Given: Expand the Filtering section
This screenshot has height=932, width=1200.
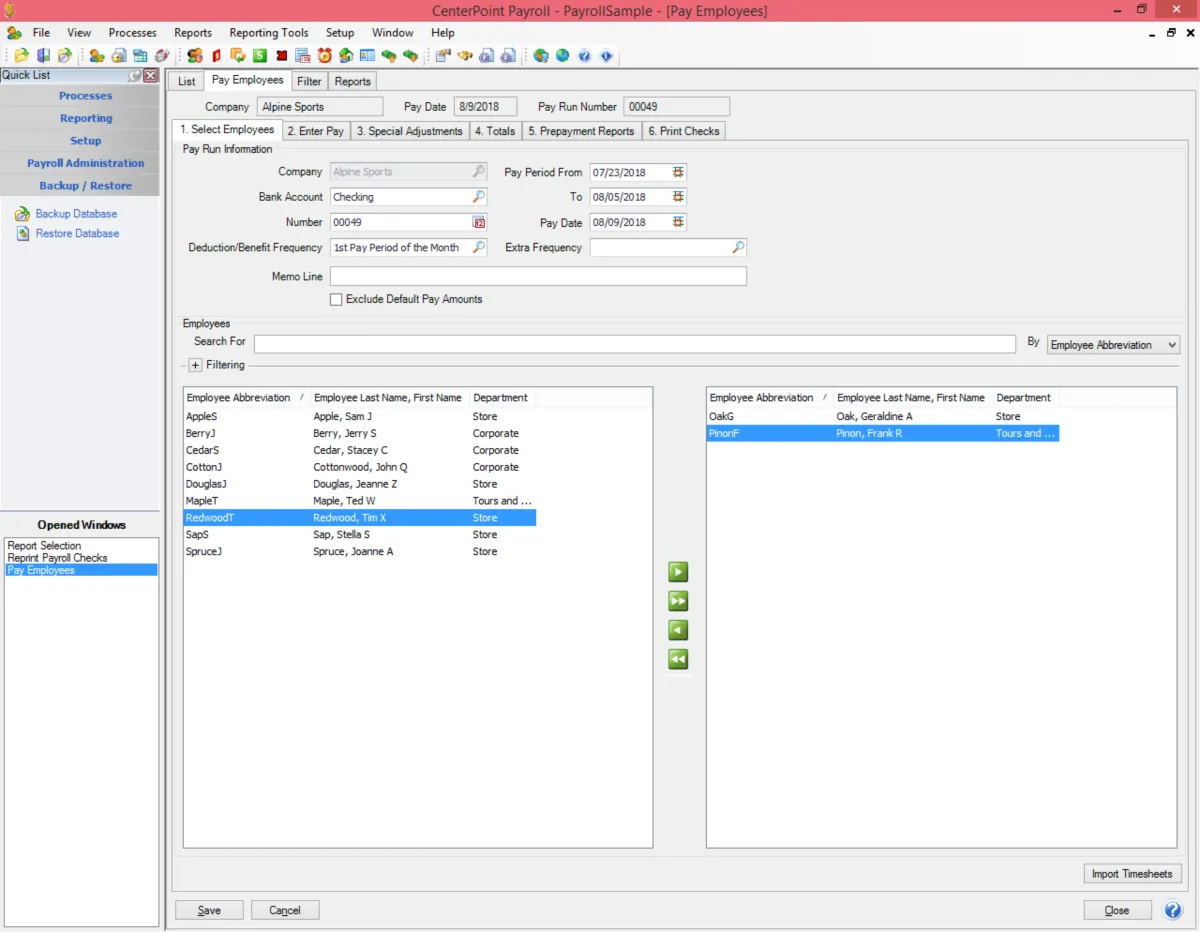Looking at the screenshot, I should (196, 365).
